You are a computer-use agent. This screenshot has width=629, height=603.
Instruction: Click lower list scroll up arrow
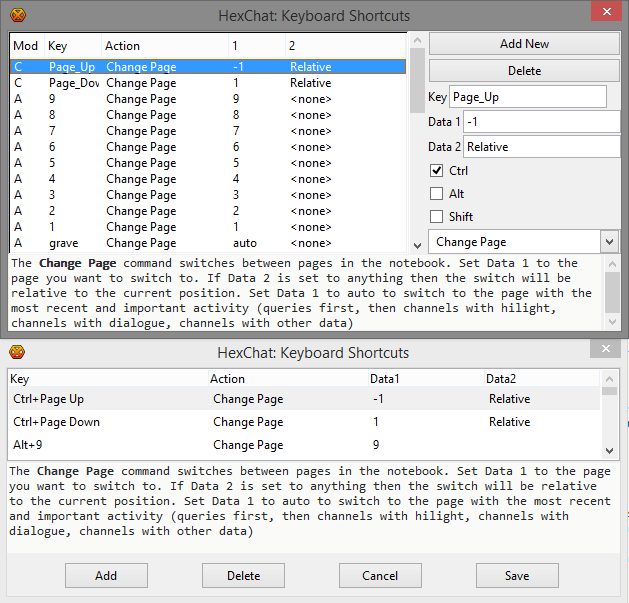(609, 379)
